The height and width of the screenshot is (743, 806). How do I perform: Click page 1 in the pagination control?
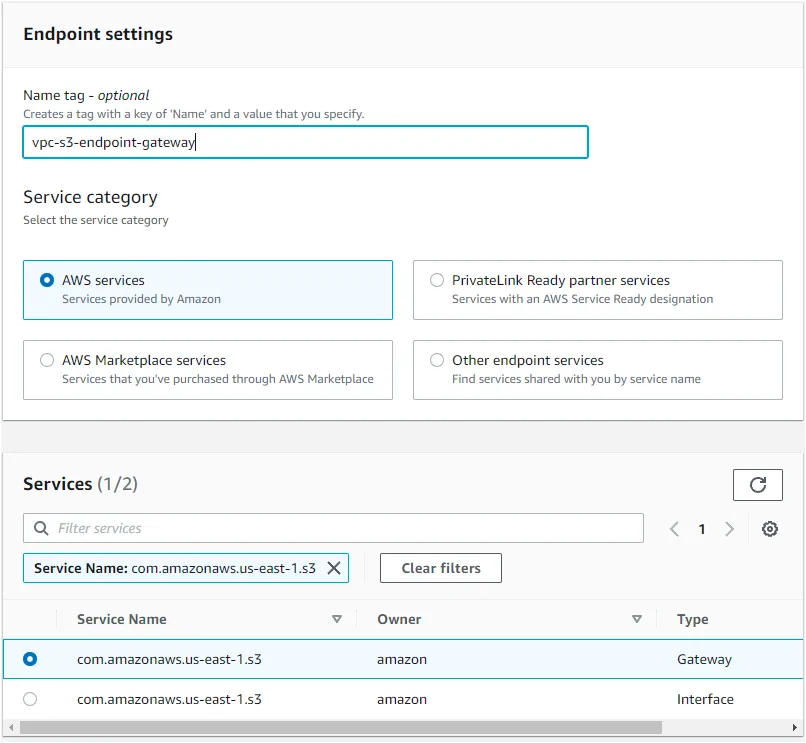[x=701, y=528]
